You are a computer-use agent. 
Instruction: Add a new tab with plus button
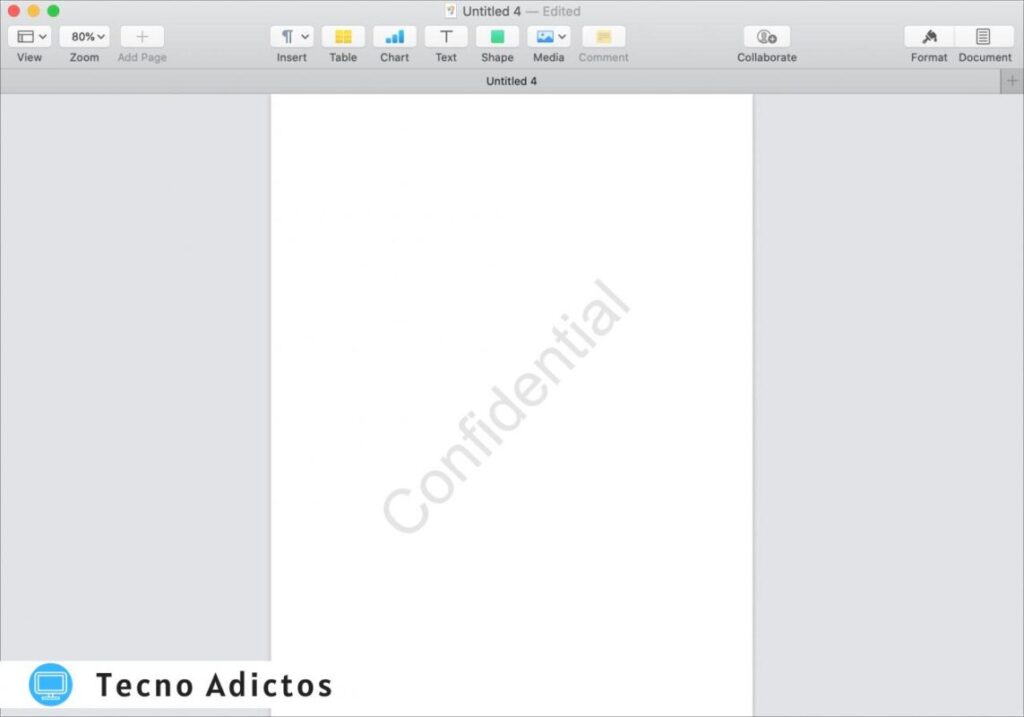coord(1012,81)
